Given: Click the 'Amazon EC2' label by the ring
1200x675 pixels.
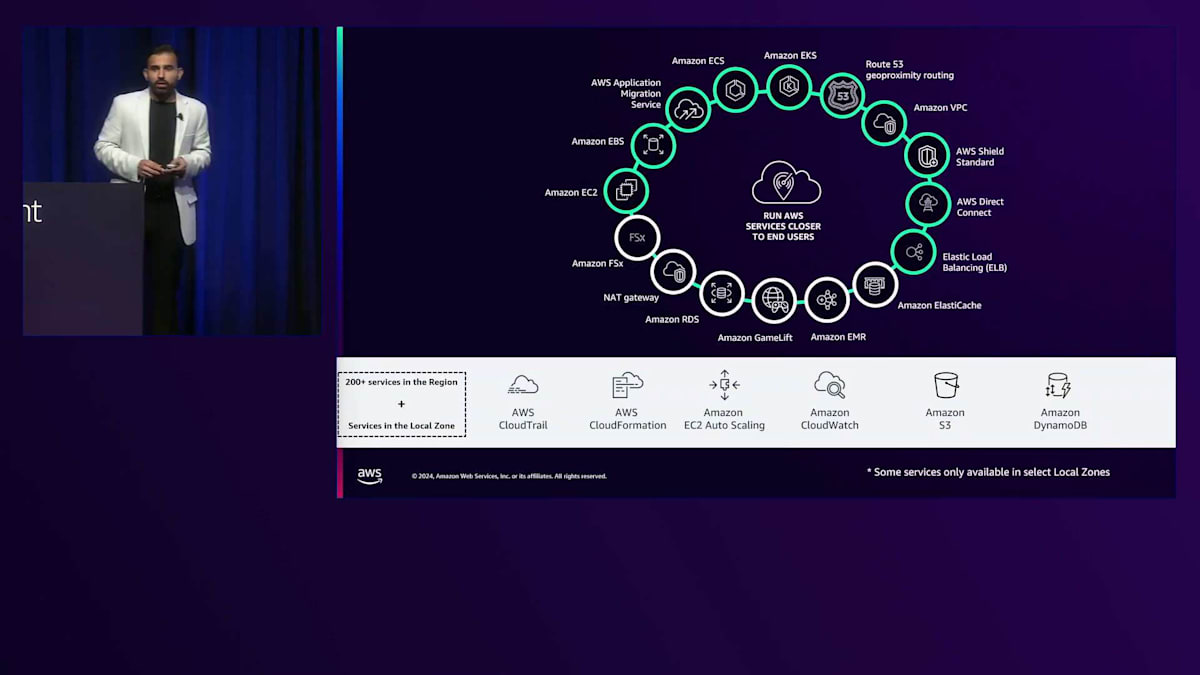Looking at the screenshot, I should tap(571, 192).
